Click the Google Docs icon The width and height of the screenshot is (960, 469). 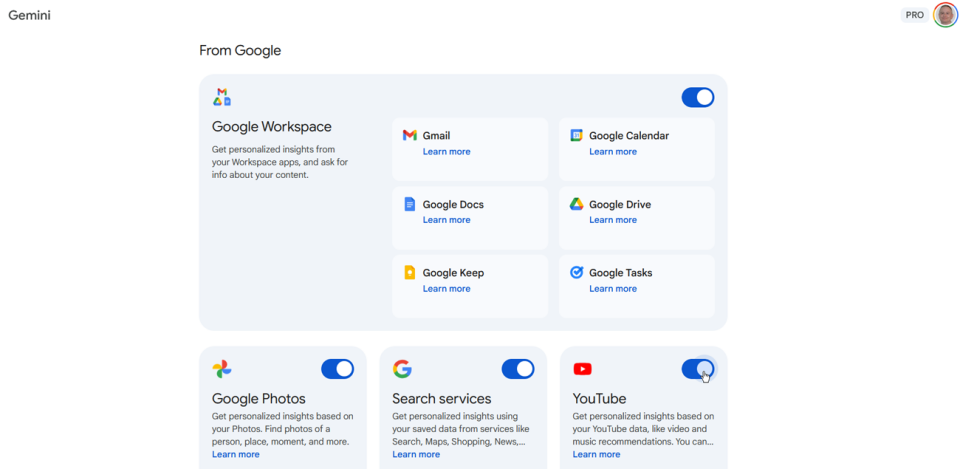[x=410, y=204]
